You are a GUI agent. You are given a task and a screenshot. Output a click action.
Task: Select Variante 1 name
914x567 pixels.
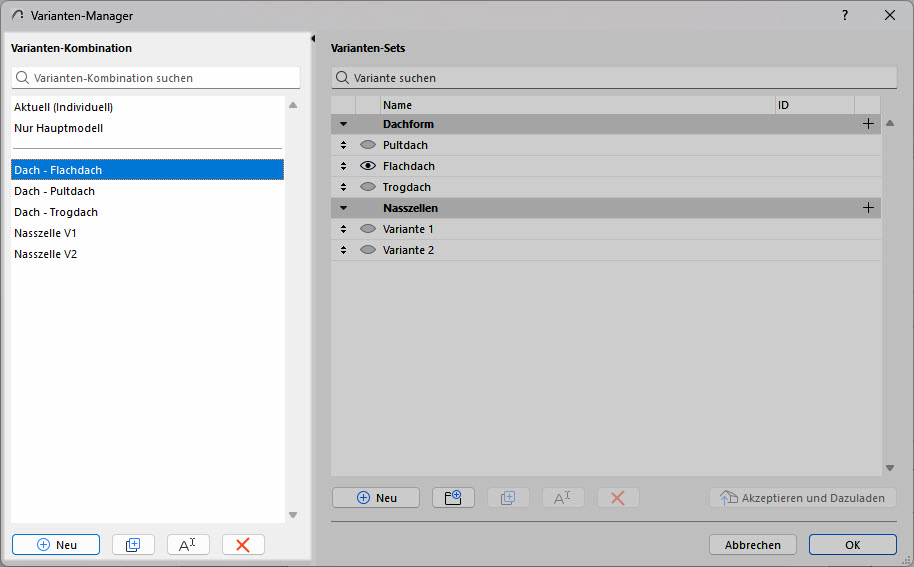(408, 229)
